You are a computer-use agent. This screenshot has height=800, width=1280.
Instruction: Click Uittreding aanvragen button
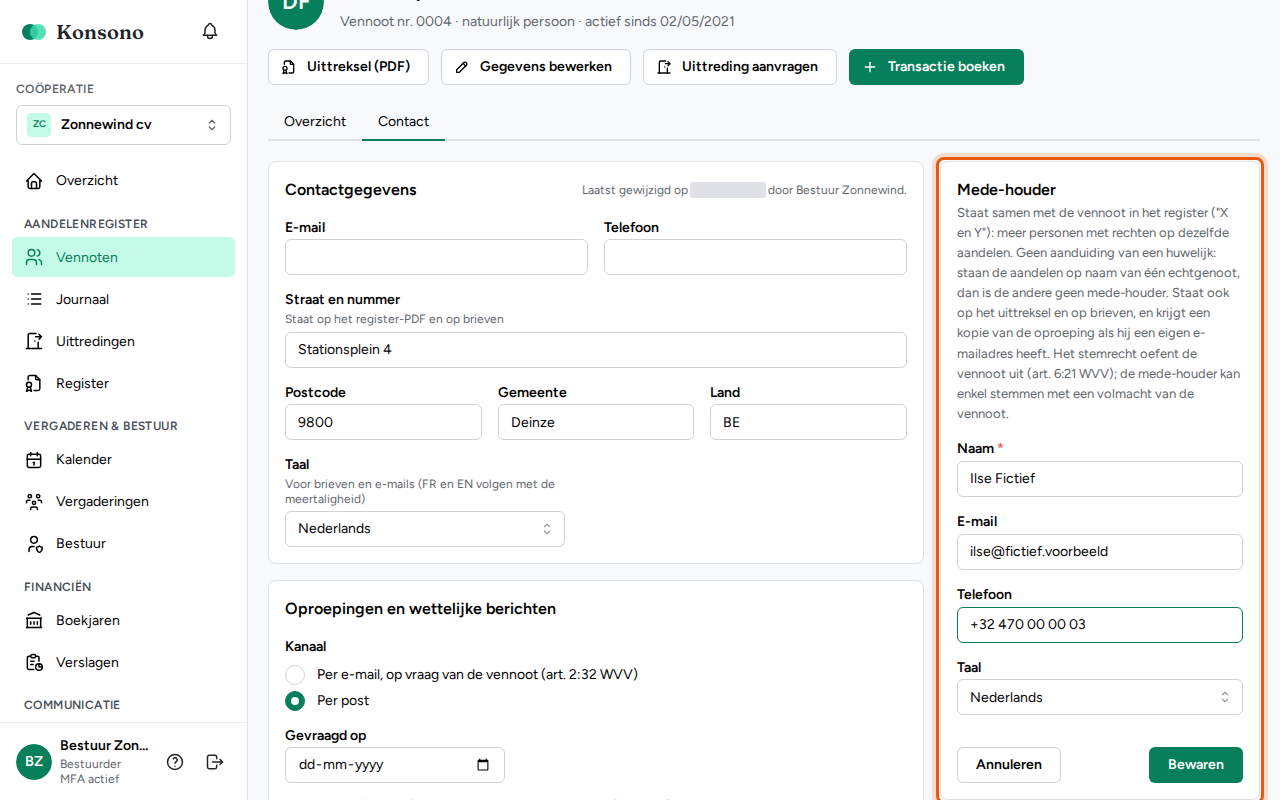click(x=739, y=67)
